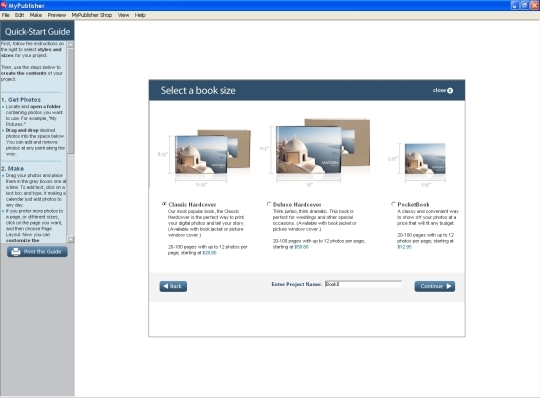This screenshot has height=417, width=540.
Task: Open the Help menu
Action: tap(140, 15)
